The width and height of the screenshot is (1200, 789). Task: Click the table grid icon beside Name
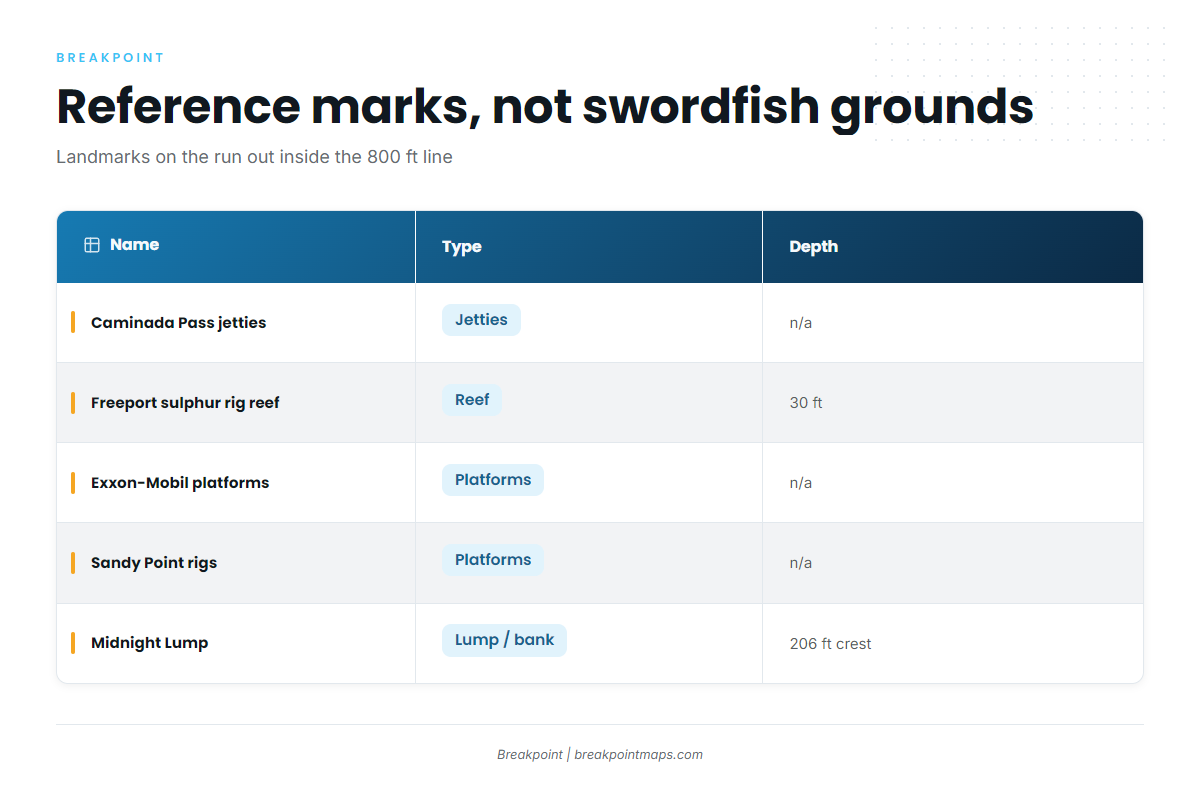[x=92, y=245]
